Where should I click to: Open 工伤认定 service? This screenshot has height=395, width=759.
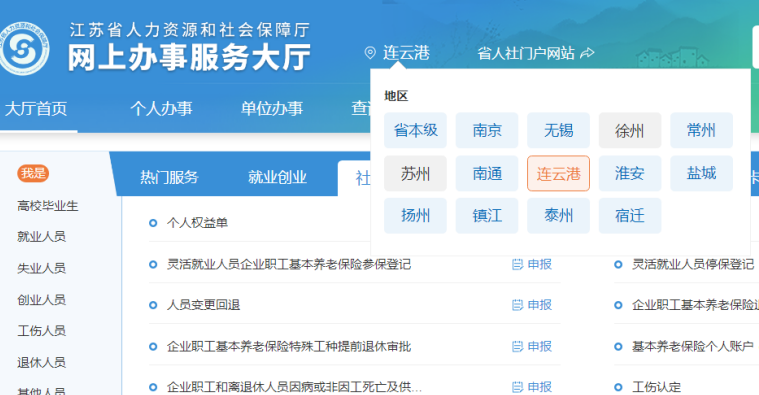click(x=656, y=387)
